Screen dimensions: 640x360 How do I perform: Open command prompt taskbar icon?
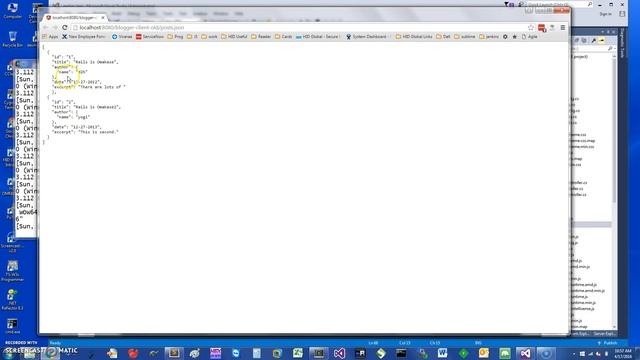tap(401, 353)
